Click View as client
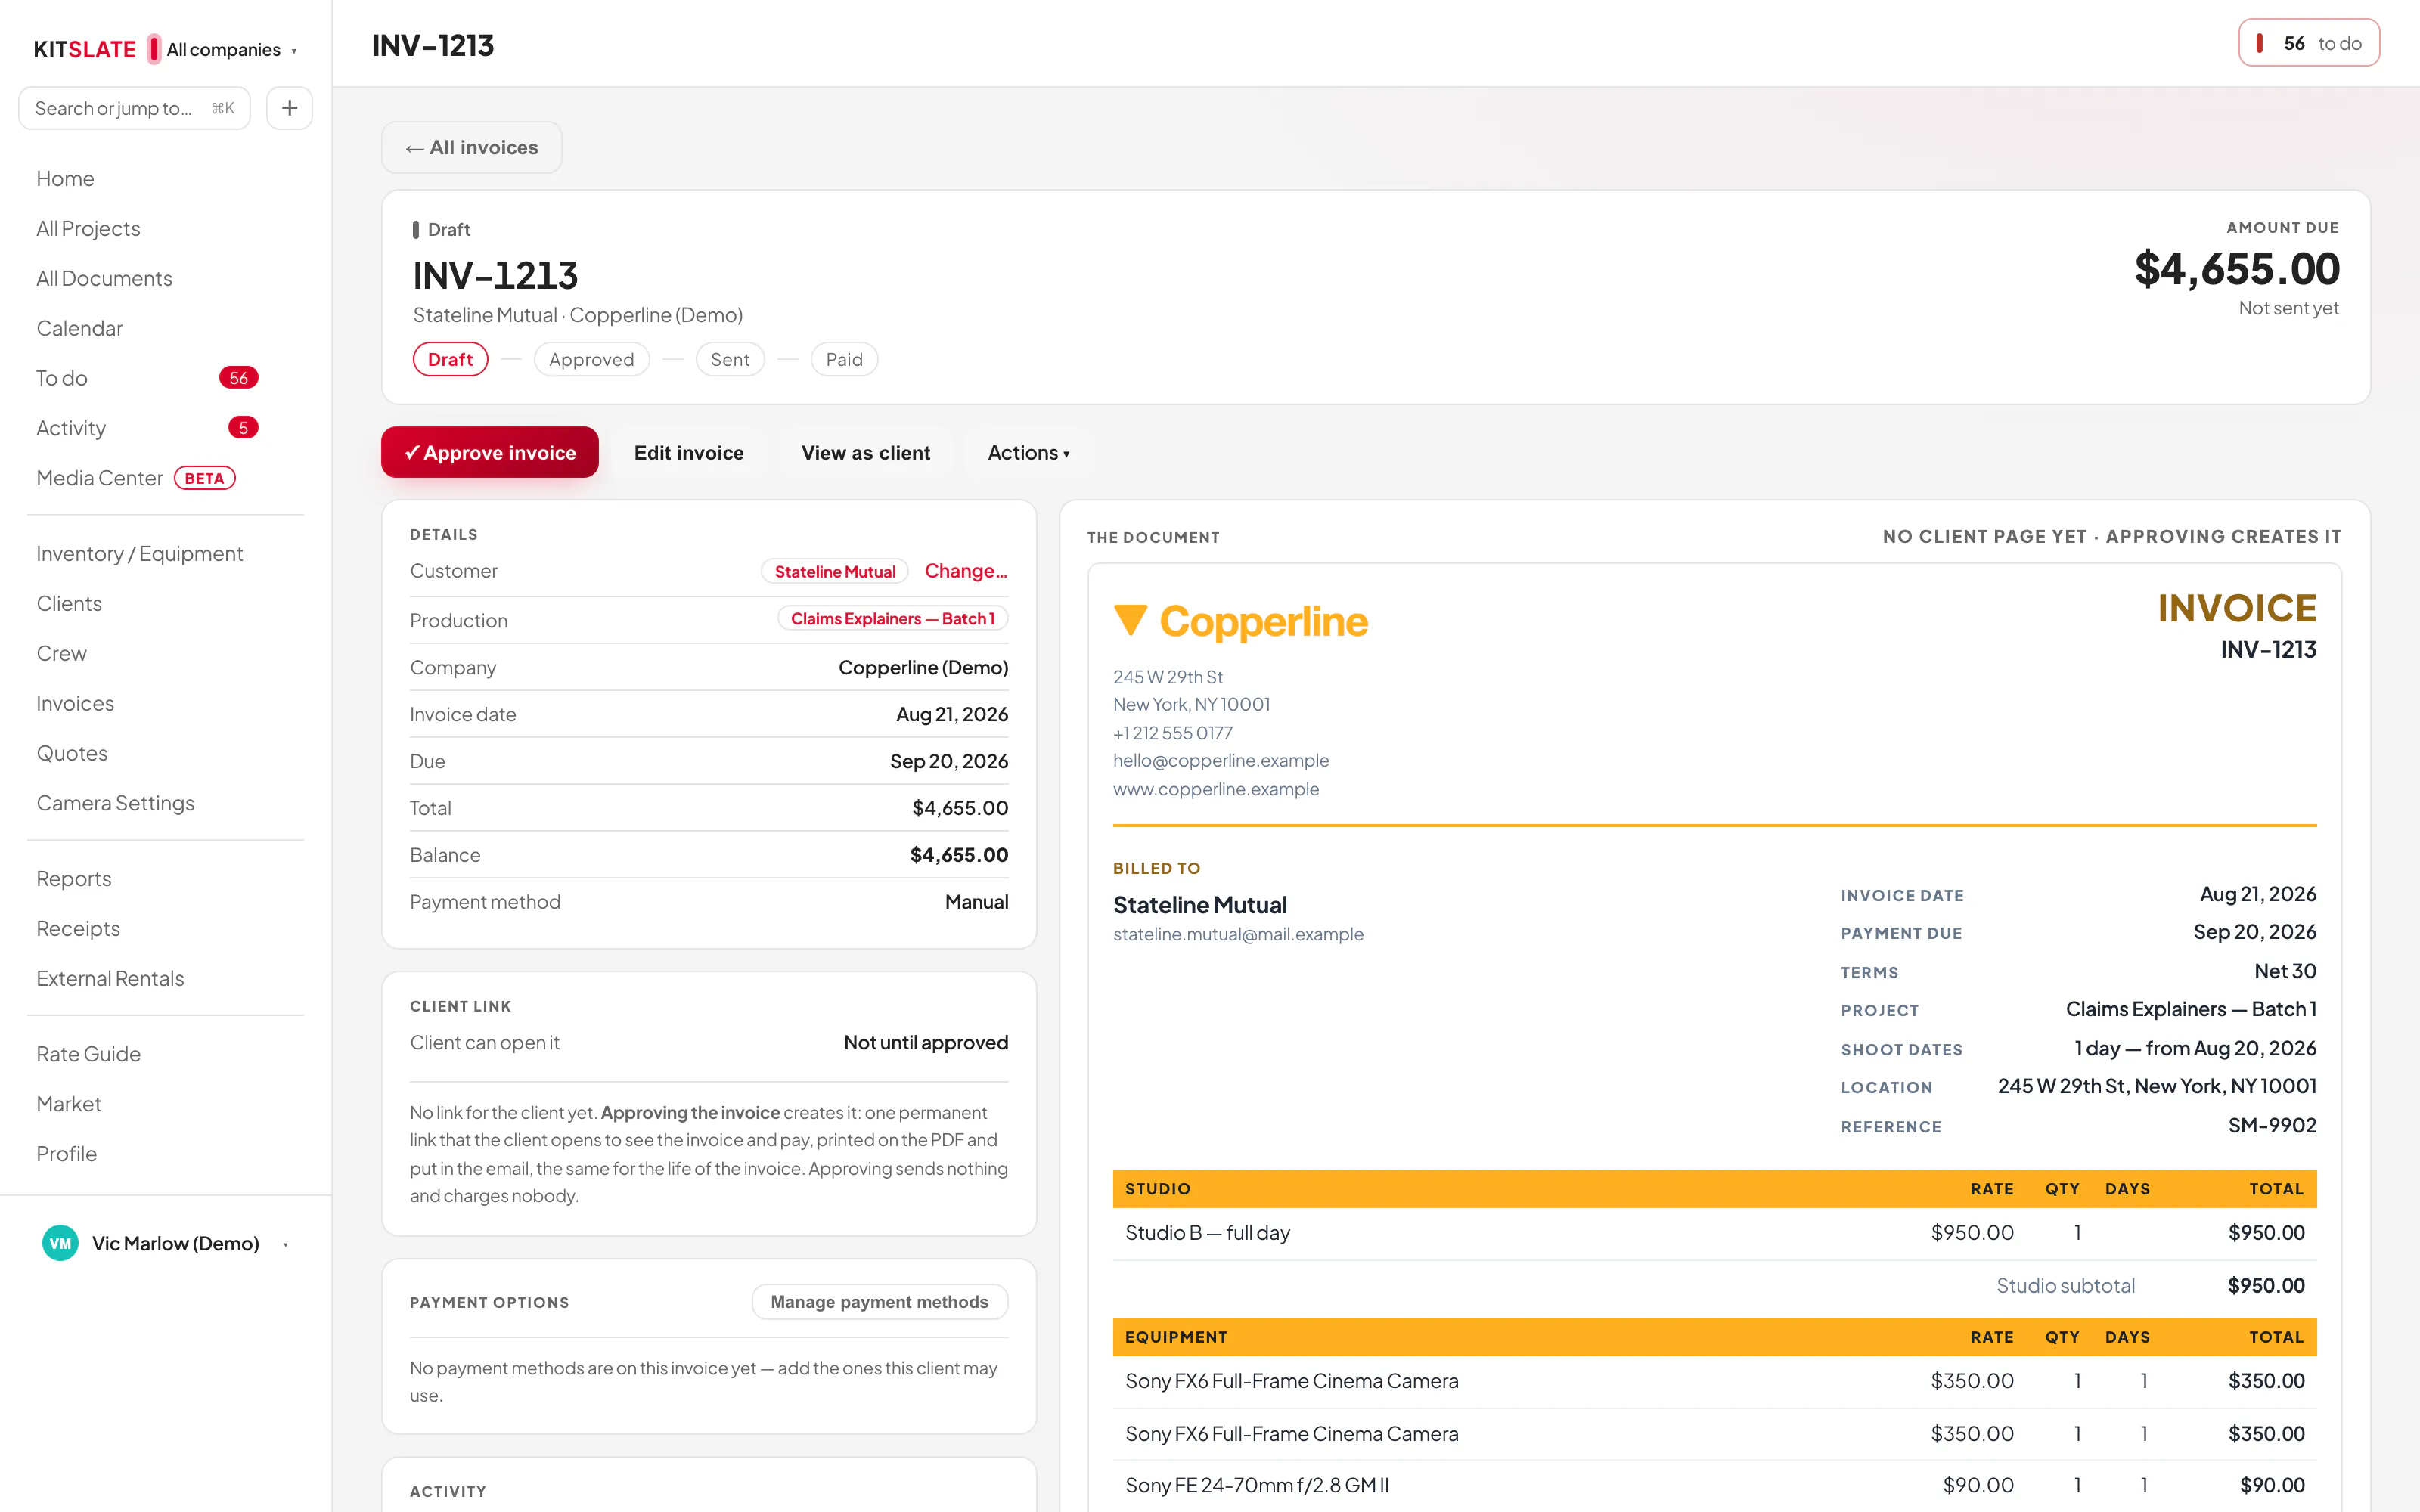 click(x=866, y=453)
